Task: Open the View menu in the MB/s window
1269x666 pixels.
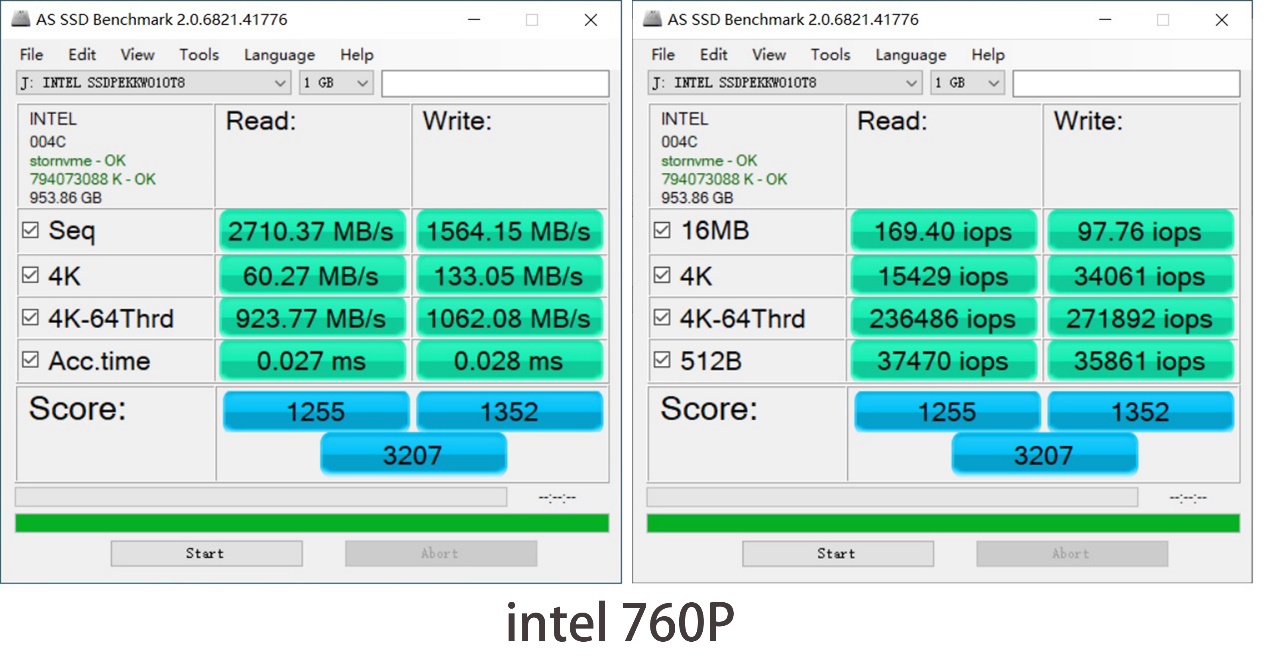Action: [138, 55]
